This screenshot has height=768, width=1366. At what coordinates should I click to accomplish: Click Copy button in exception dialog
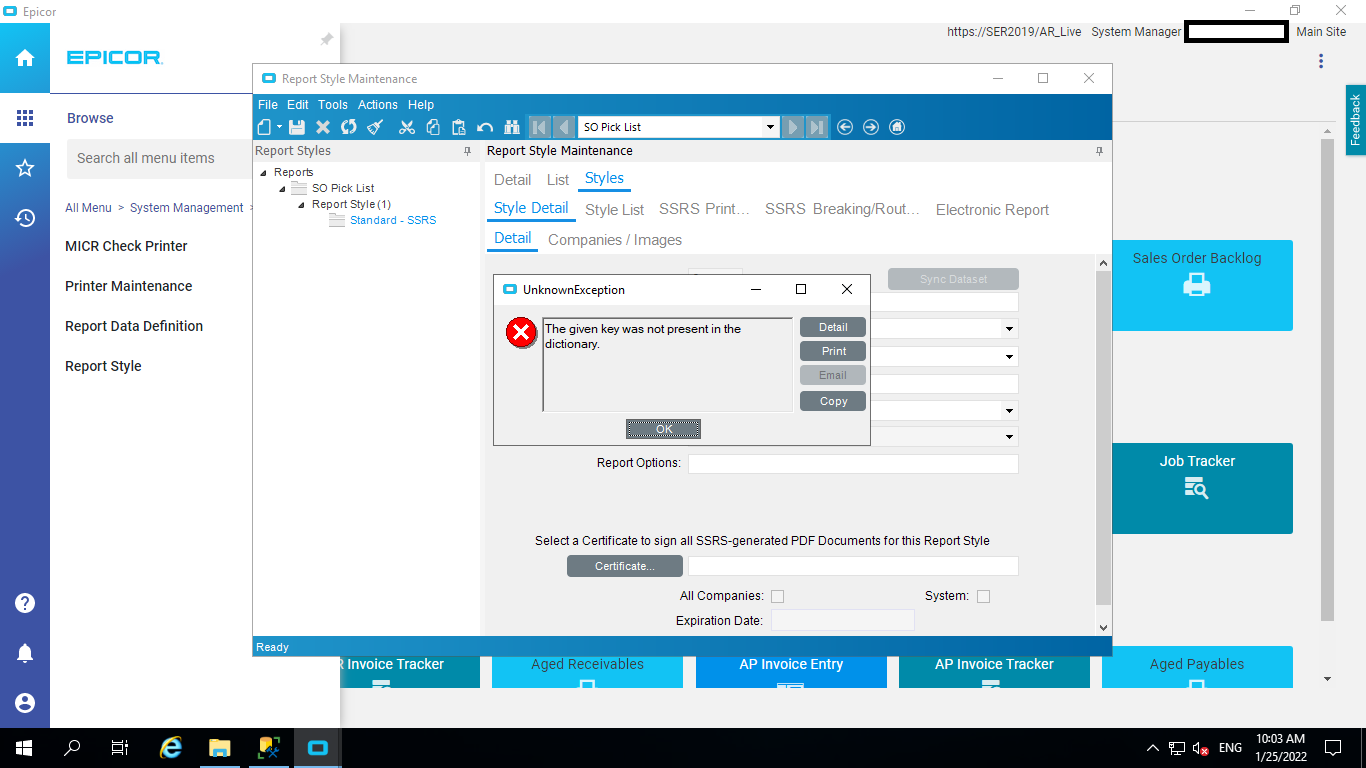(833, 401)
